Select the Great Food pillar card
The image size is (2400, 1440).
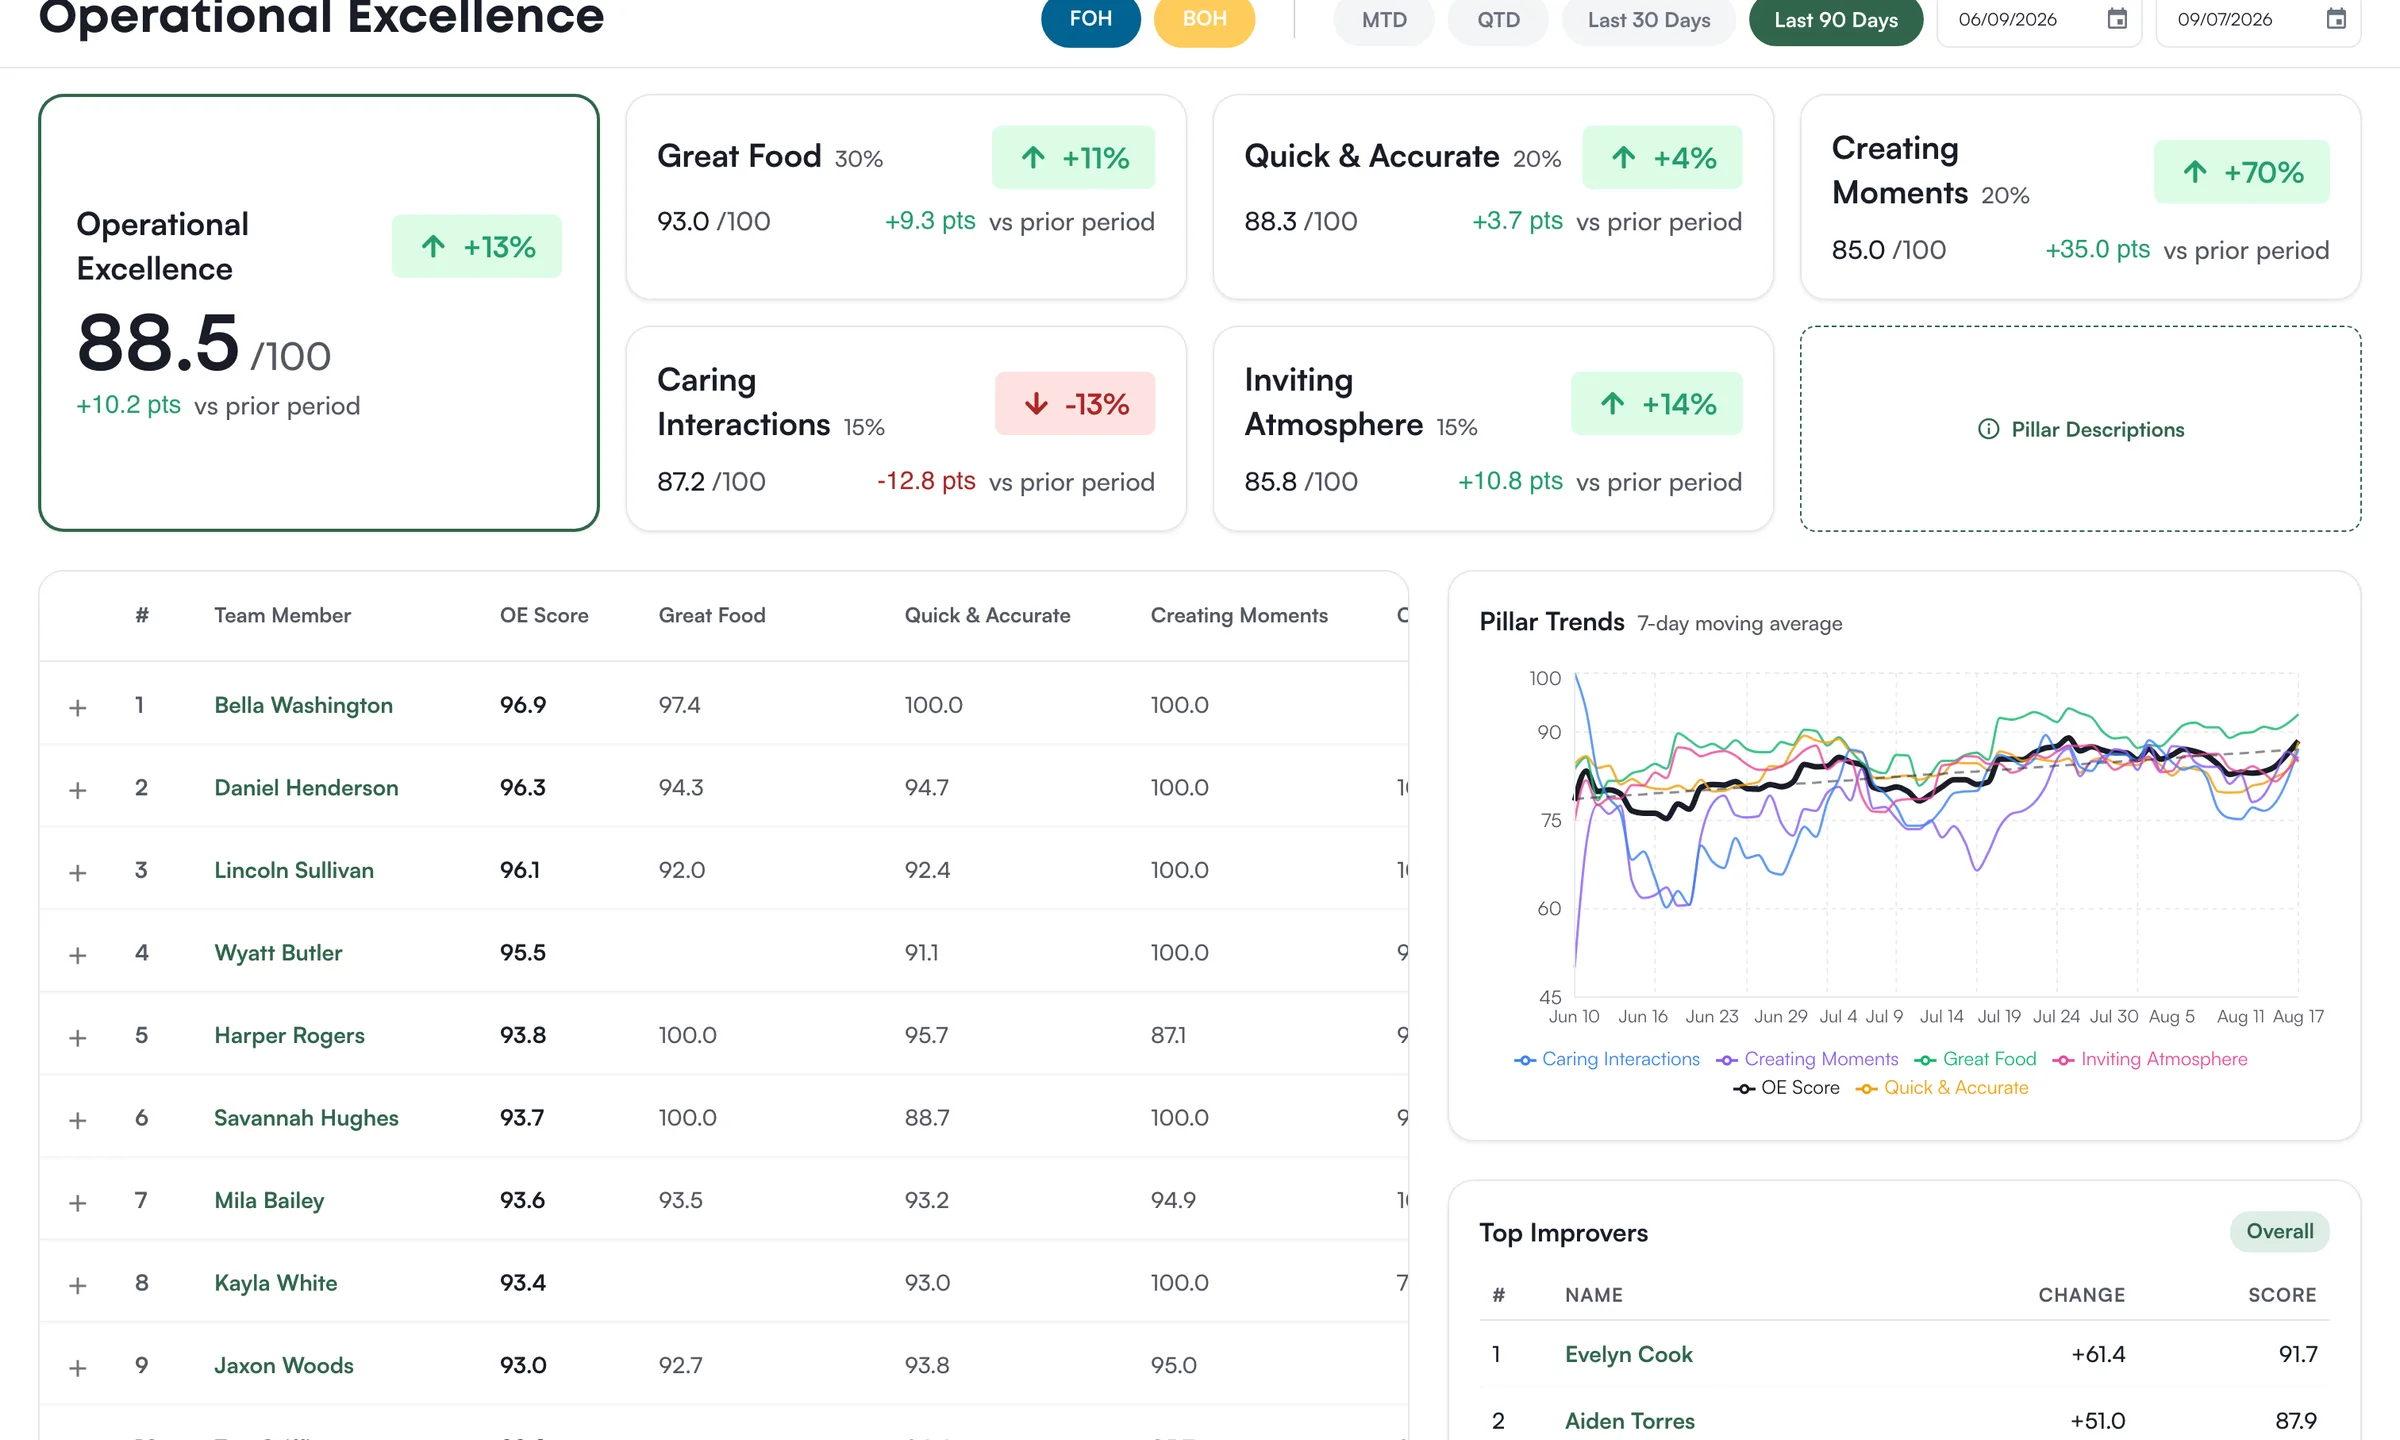point(906,197)
